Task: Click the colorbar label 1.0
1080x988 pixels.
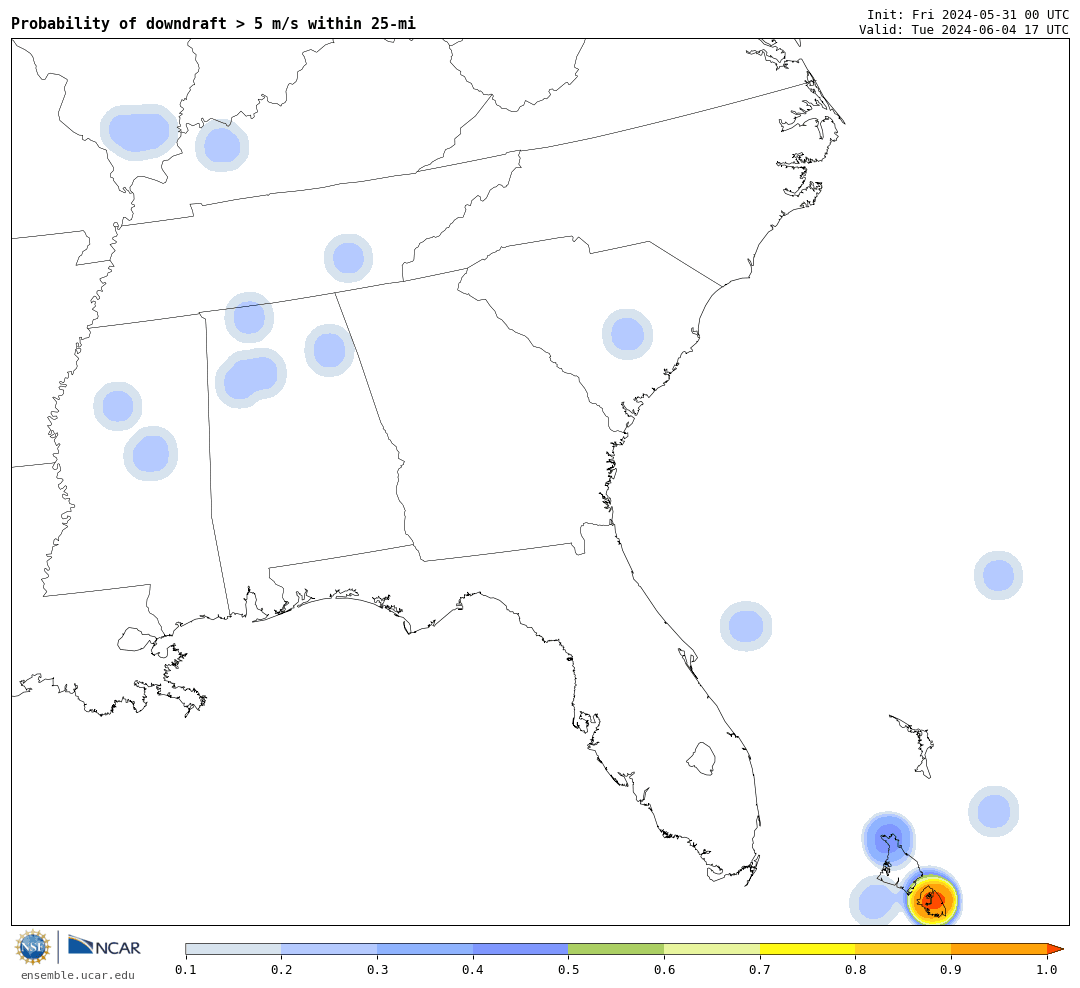Action: pyautogui.click(x=1047, y=970)
